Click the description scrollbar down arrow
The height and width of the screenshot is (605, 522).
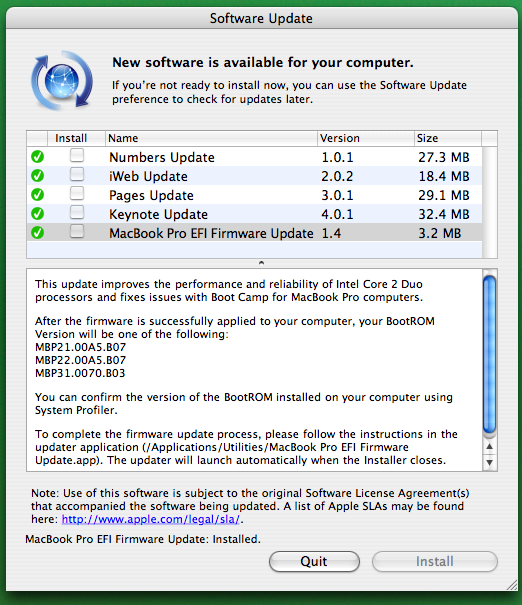[490, 462]
